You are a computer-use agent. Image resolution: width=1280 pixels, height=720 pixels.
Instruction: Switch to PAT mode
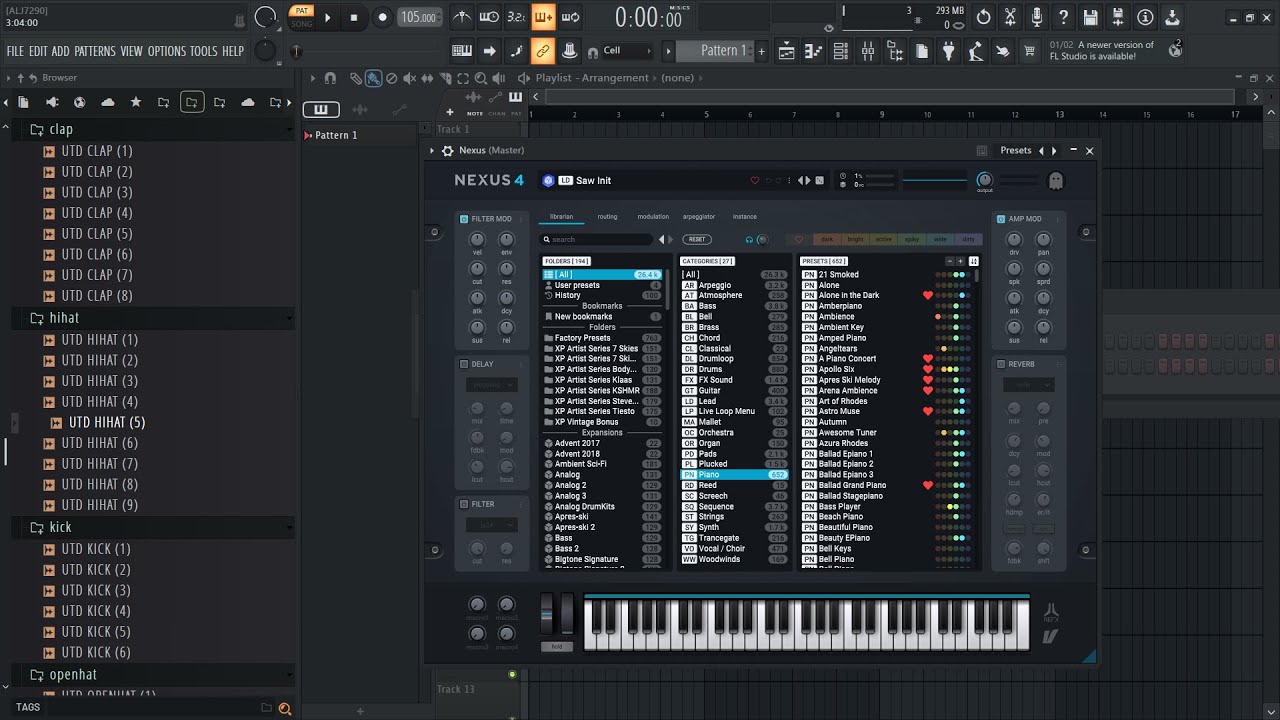301,11
